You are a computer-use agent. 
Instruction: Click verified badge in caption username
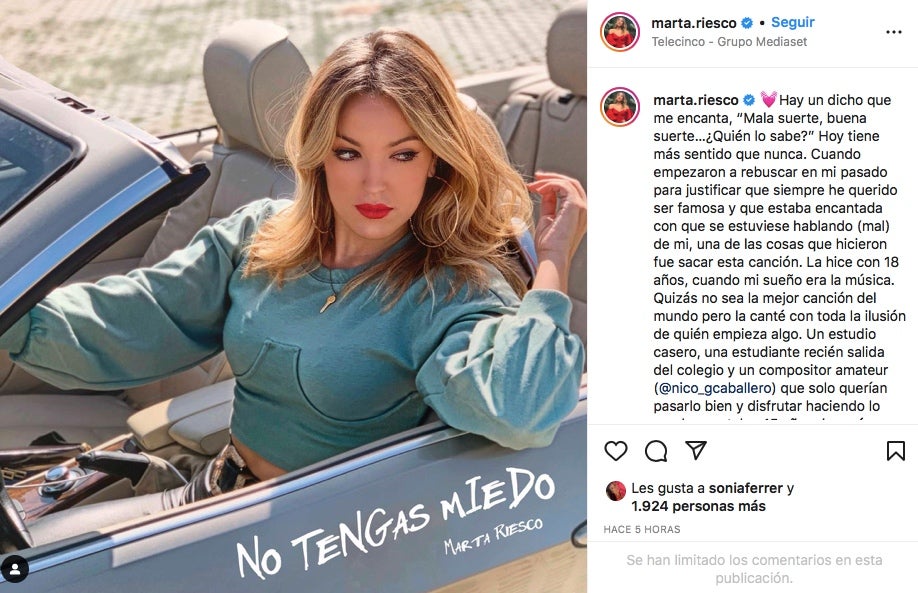pos(749,100)
